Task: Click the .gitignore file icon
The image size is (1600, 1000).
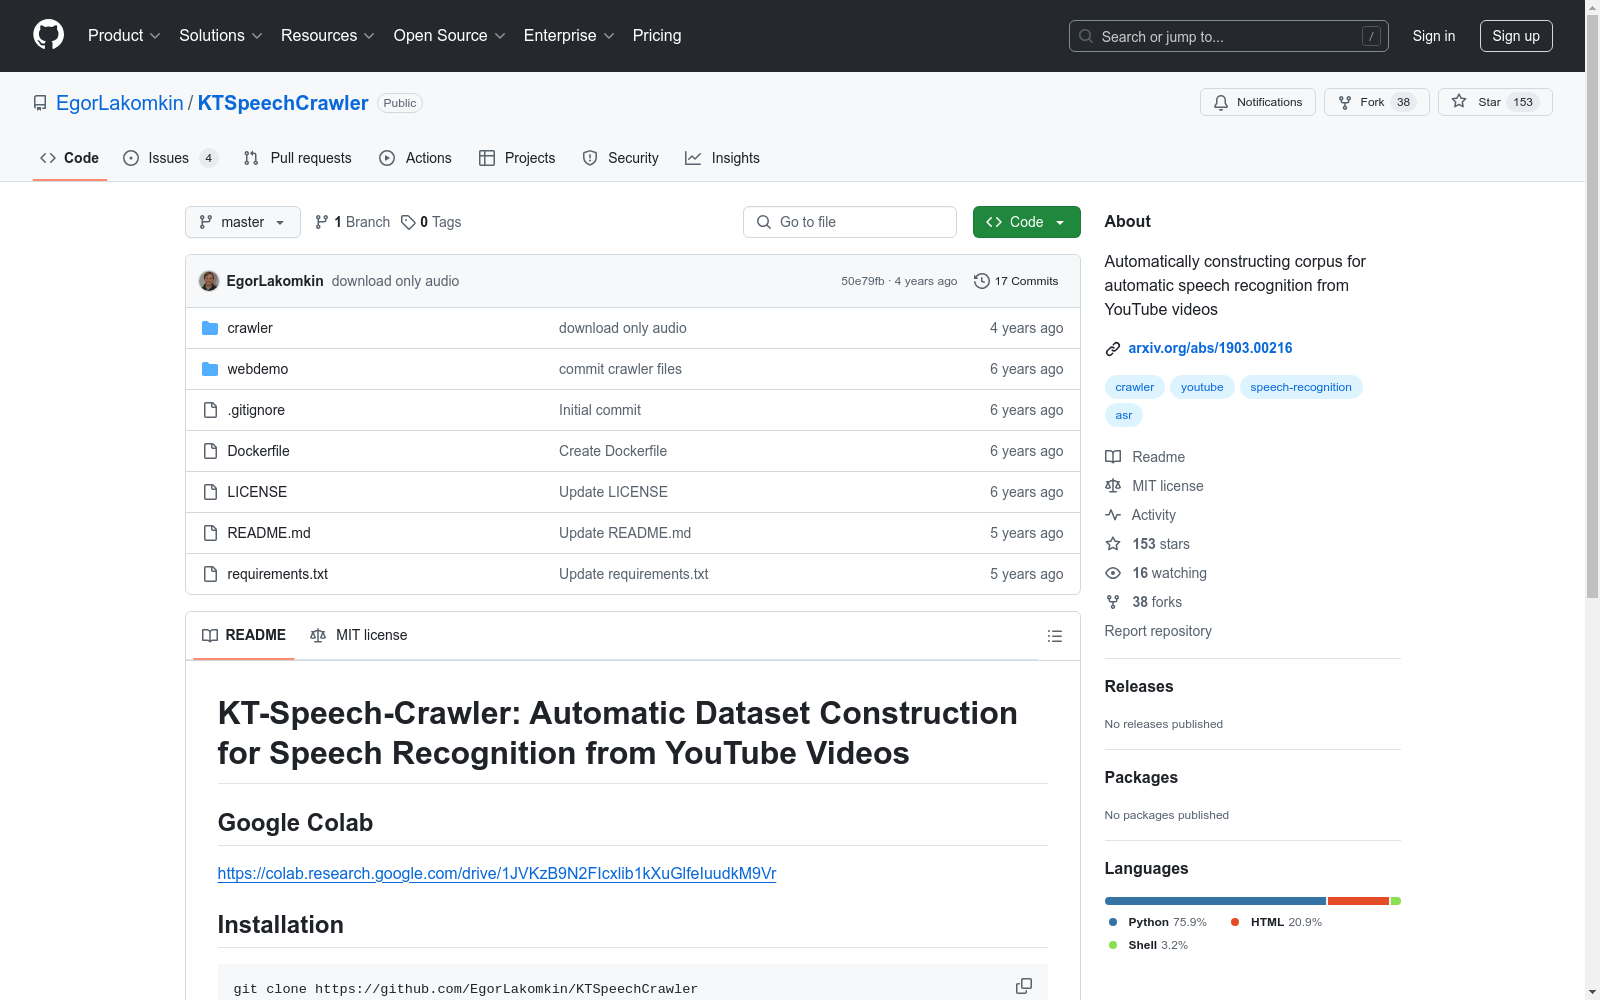Action: [210, 410]
